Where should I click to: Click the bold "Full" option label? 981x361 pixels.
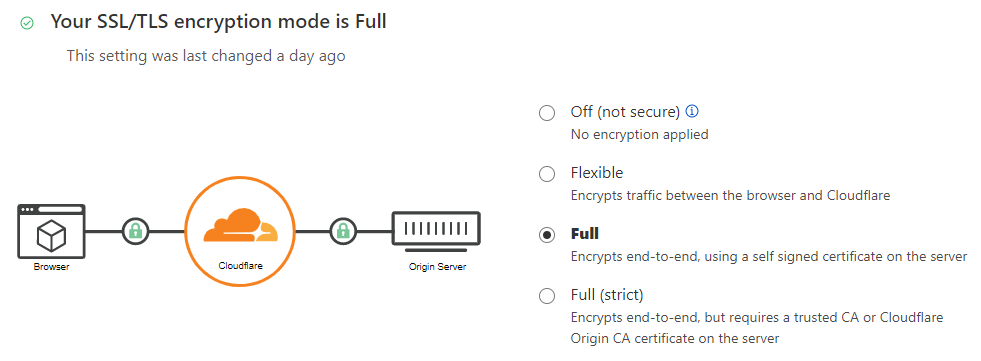[x=585, y=234]
